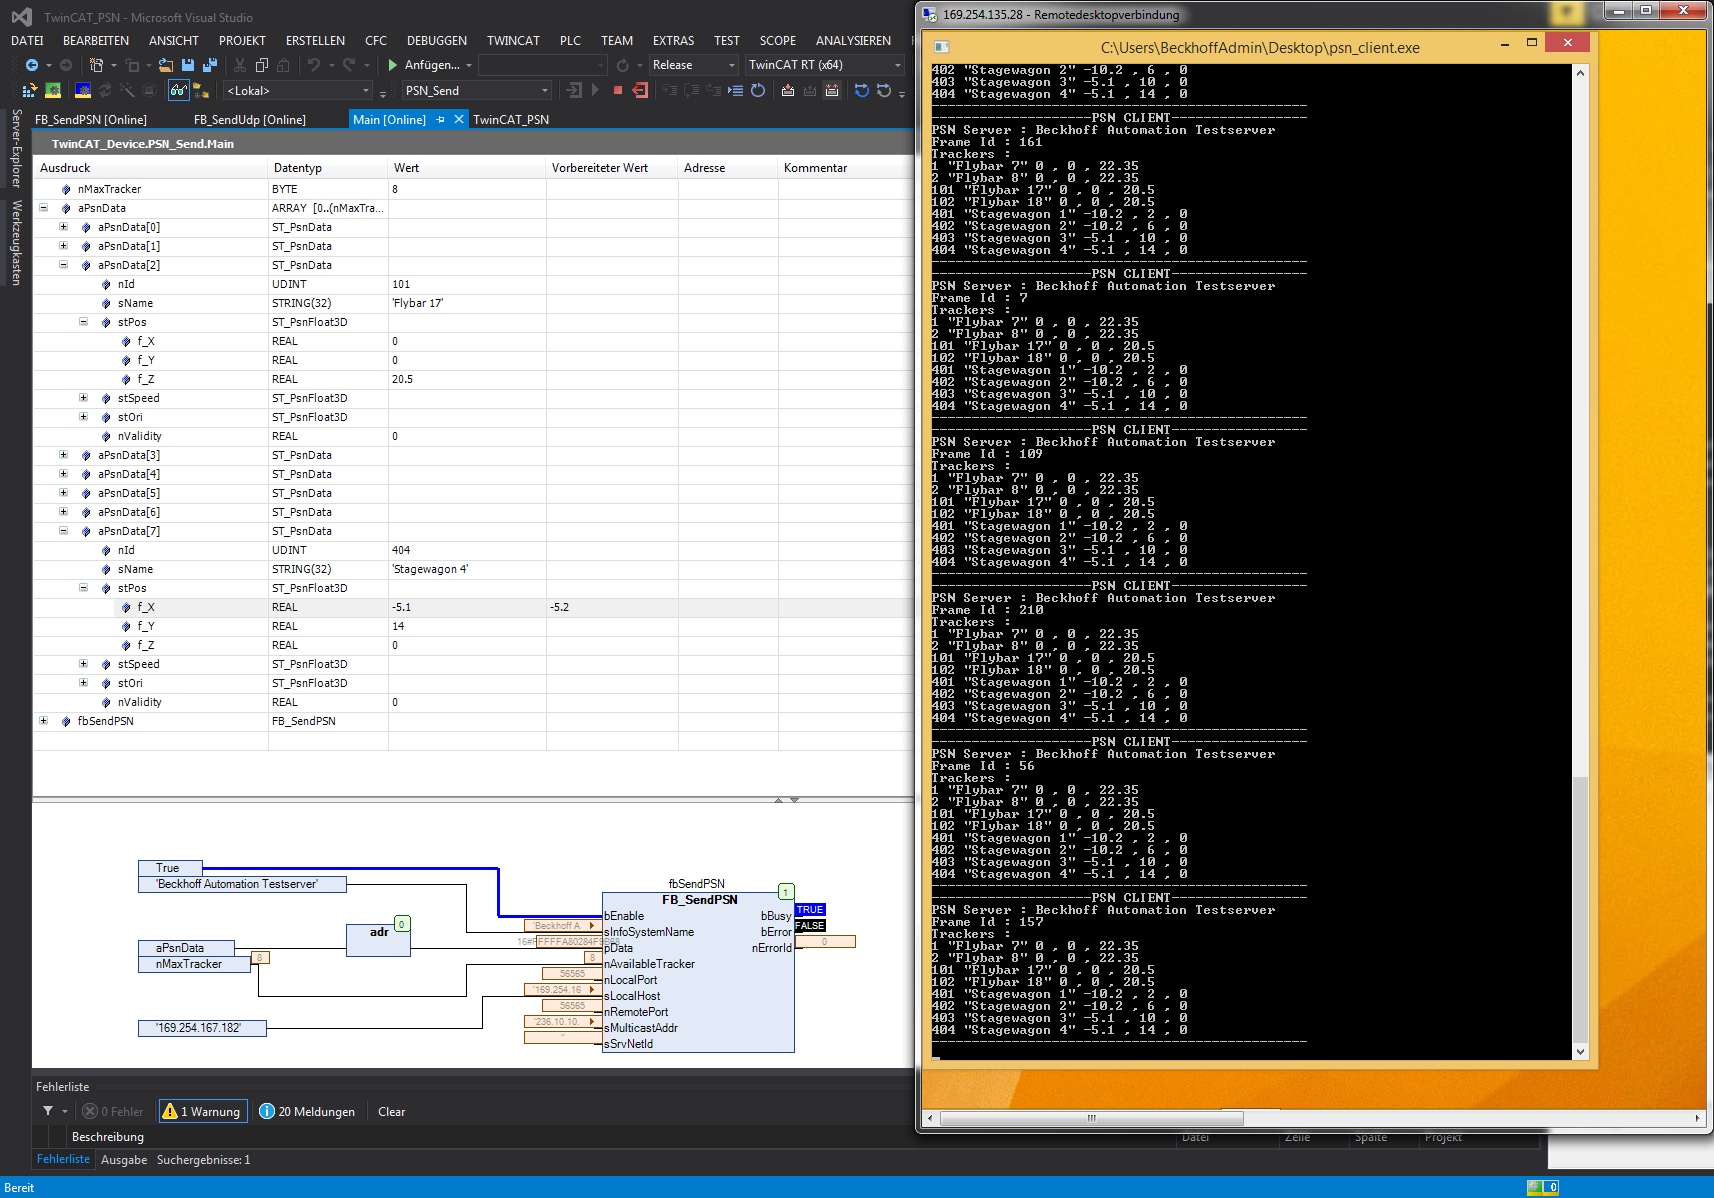Toggle the pin on the Main [Online] tab
The image size is (1714, 1198).
(440, 120)
